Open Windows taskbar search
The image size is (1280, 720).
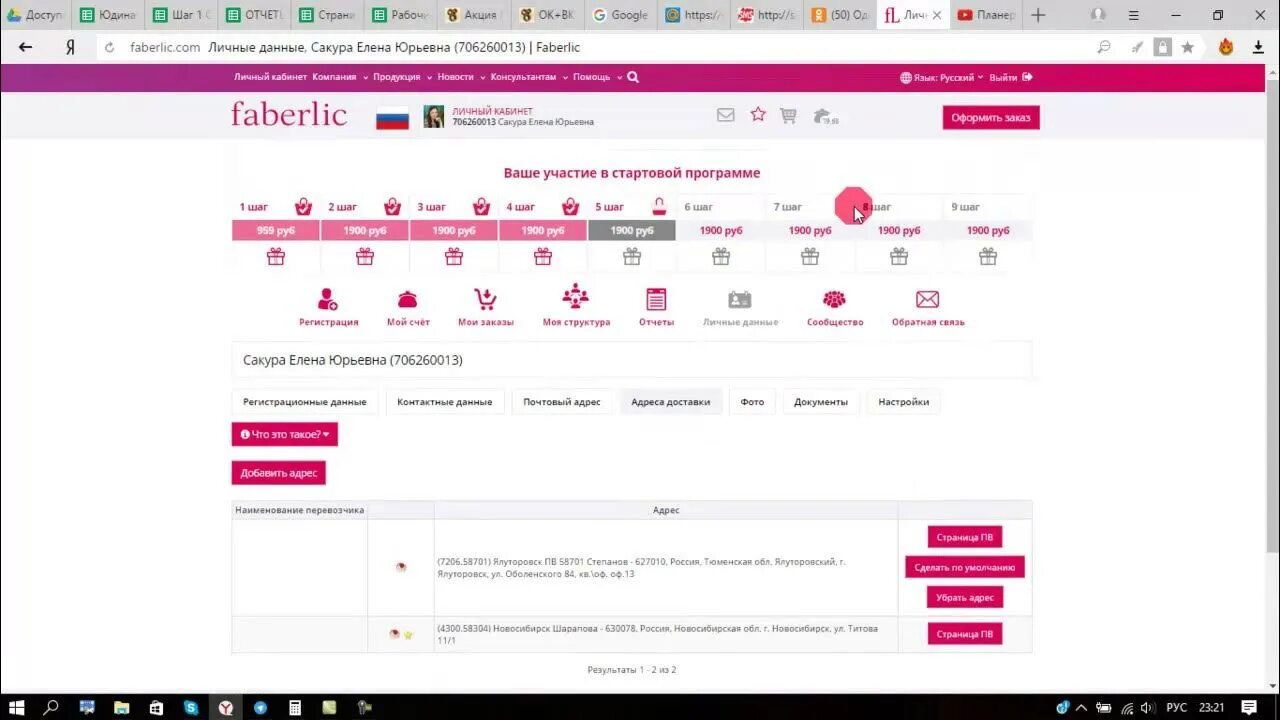pos(51,707)
